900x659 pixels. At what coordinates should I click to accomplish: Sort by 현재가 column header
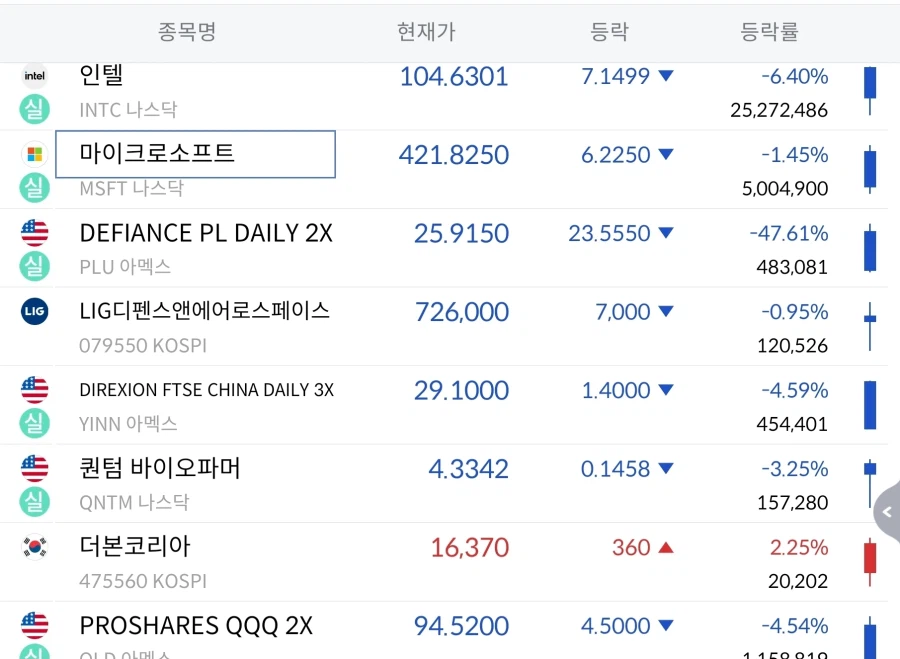point(426,32)
